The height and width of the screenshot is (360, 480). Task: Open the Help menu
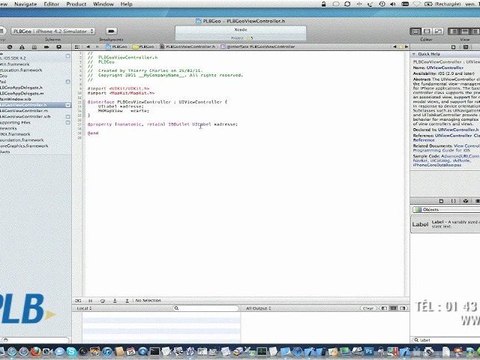tap(126, 4)
